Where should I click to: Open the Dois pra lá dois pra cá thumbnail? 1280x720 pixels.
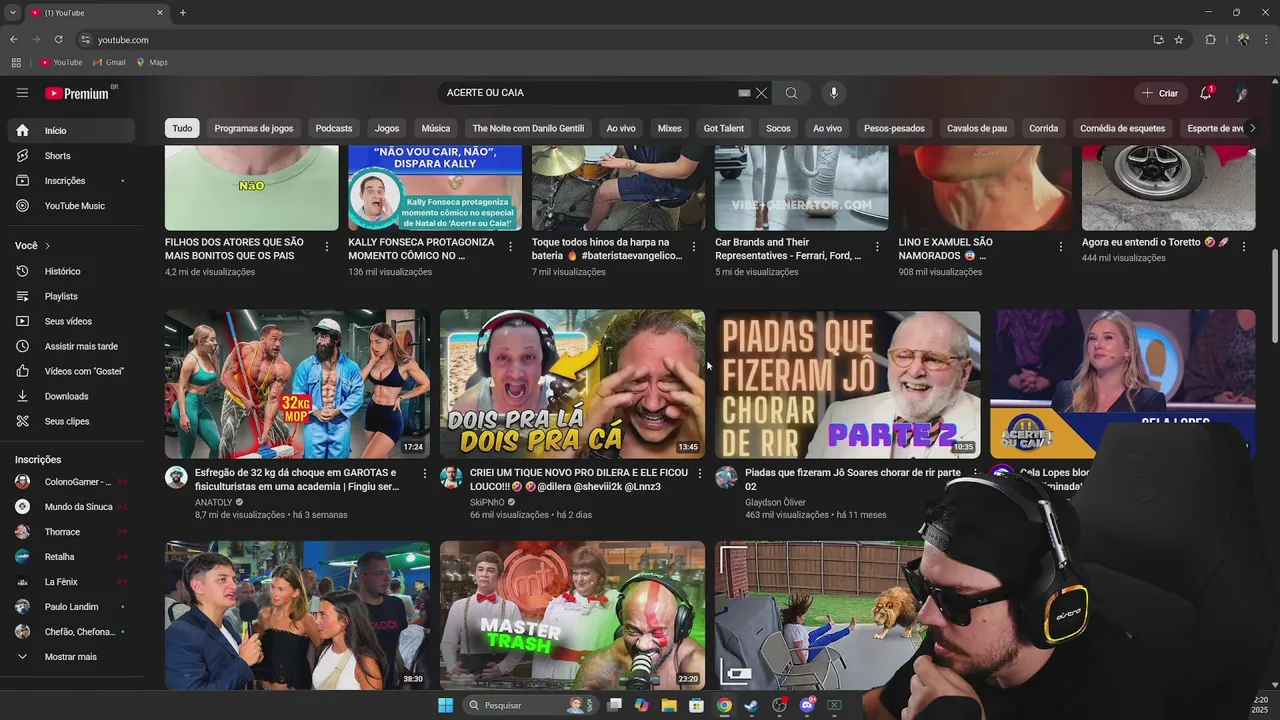click(572, 384)
